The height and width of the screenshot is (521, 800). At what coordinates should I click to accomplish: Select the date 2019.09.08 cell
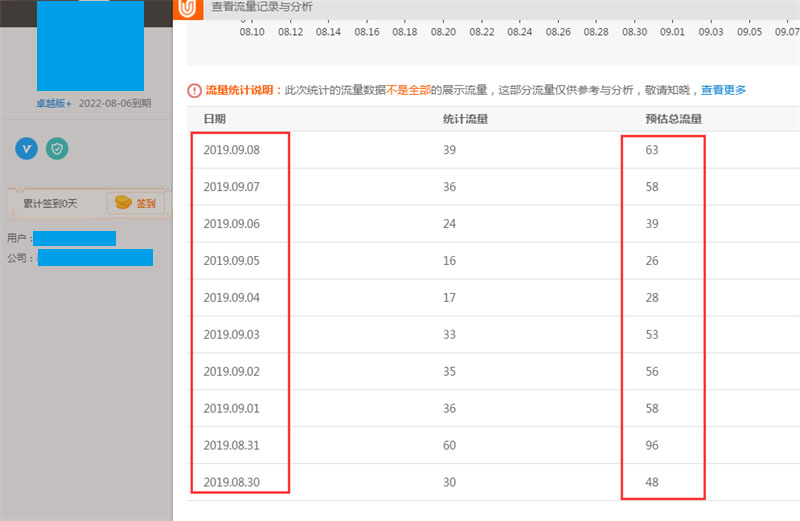tap(232, 150)
